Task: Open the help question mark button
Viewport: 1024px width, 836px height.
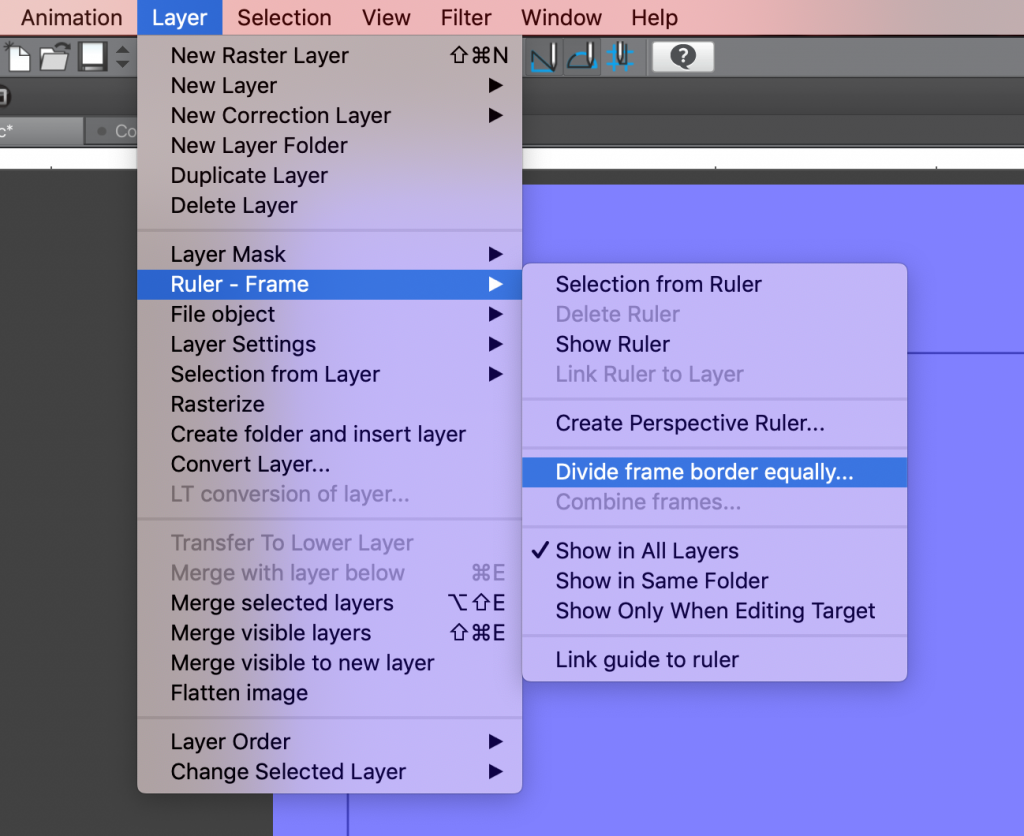Action: 682,57
